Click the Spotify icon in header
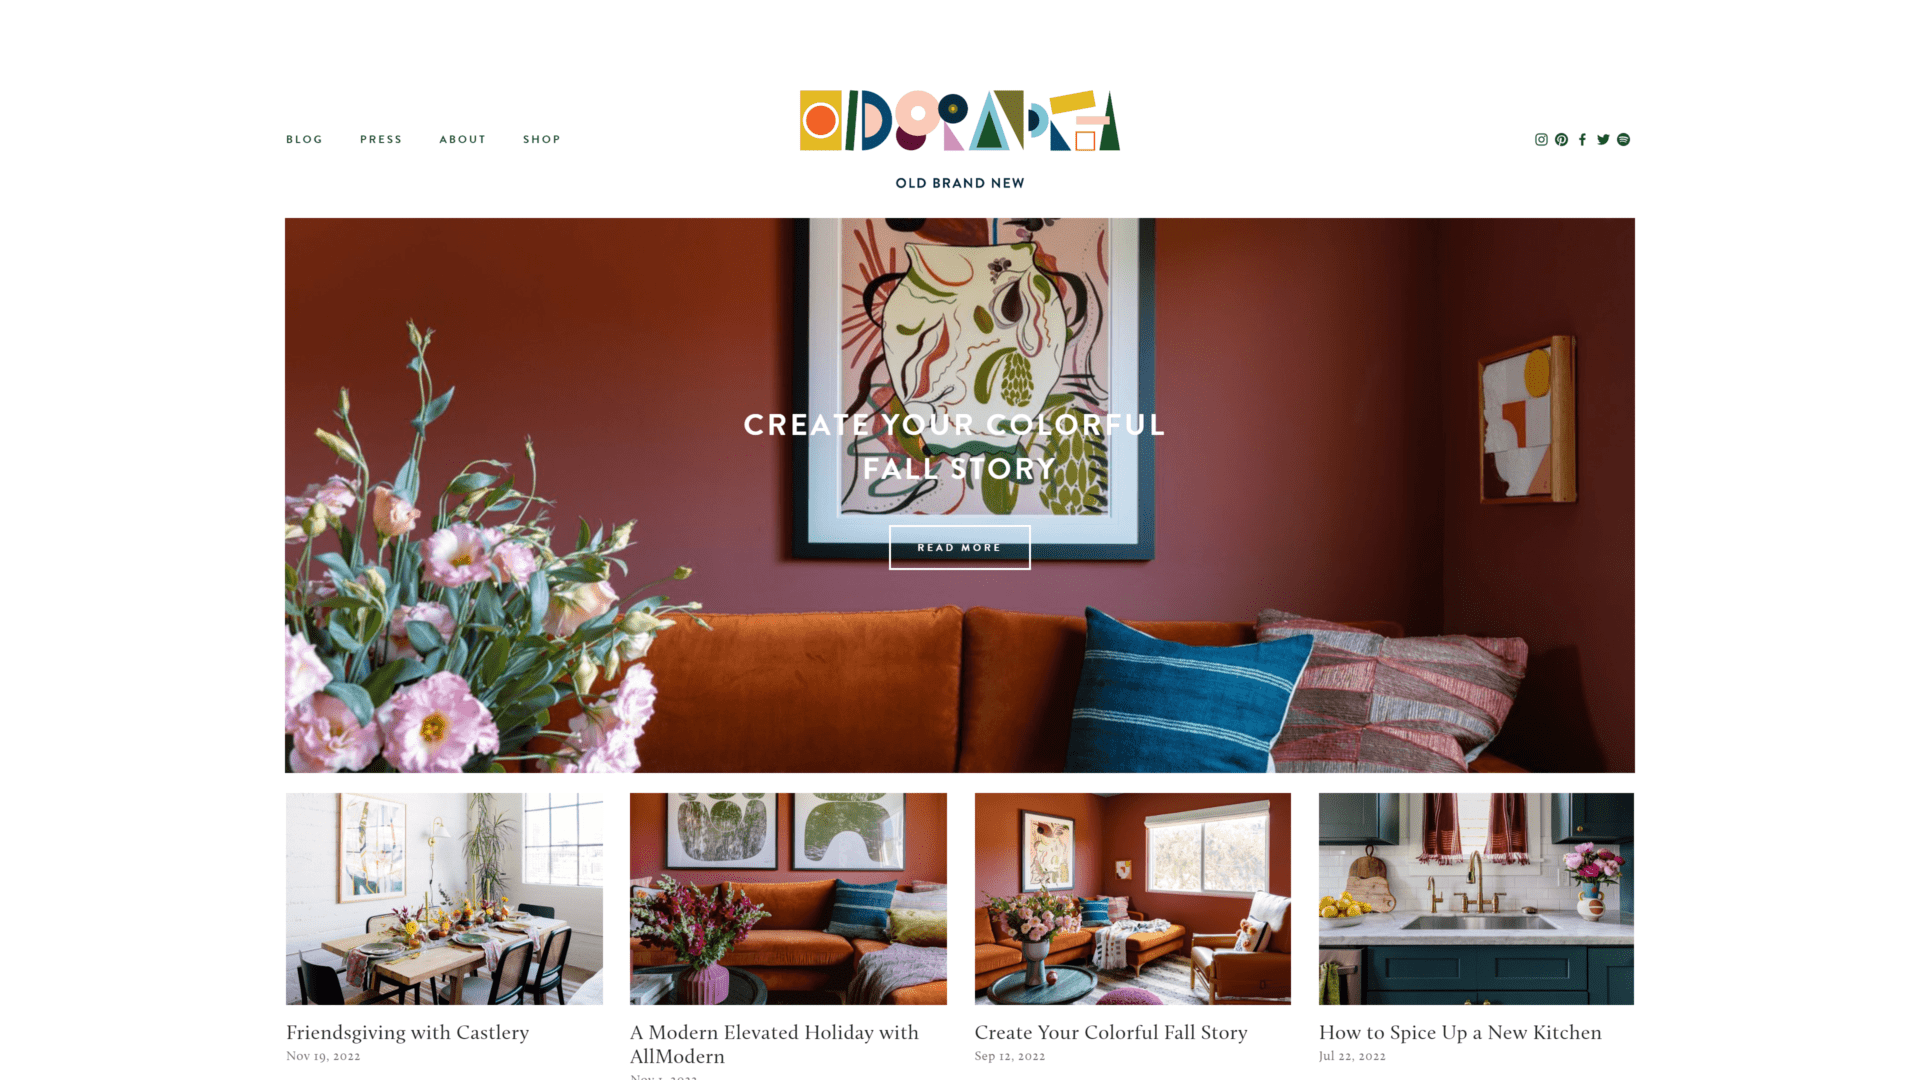The width and height of the screenshot is (1920, 1080). pyautogui.click(x=1623, y=138)
